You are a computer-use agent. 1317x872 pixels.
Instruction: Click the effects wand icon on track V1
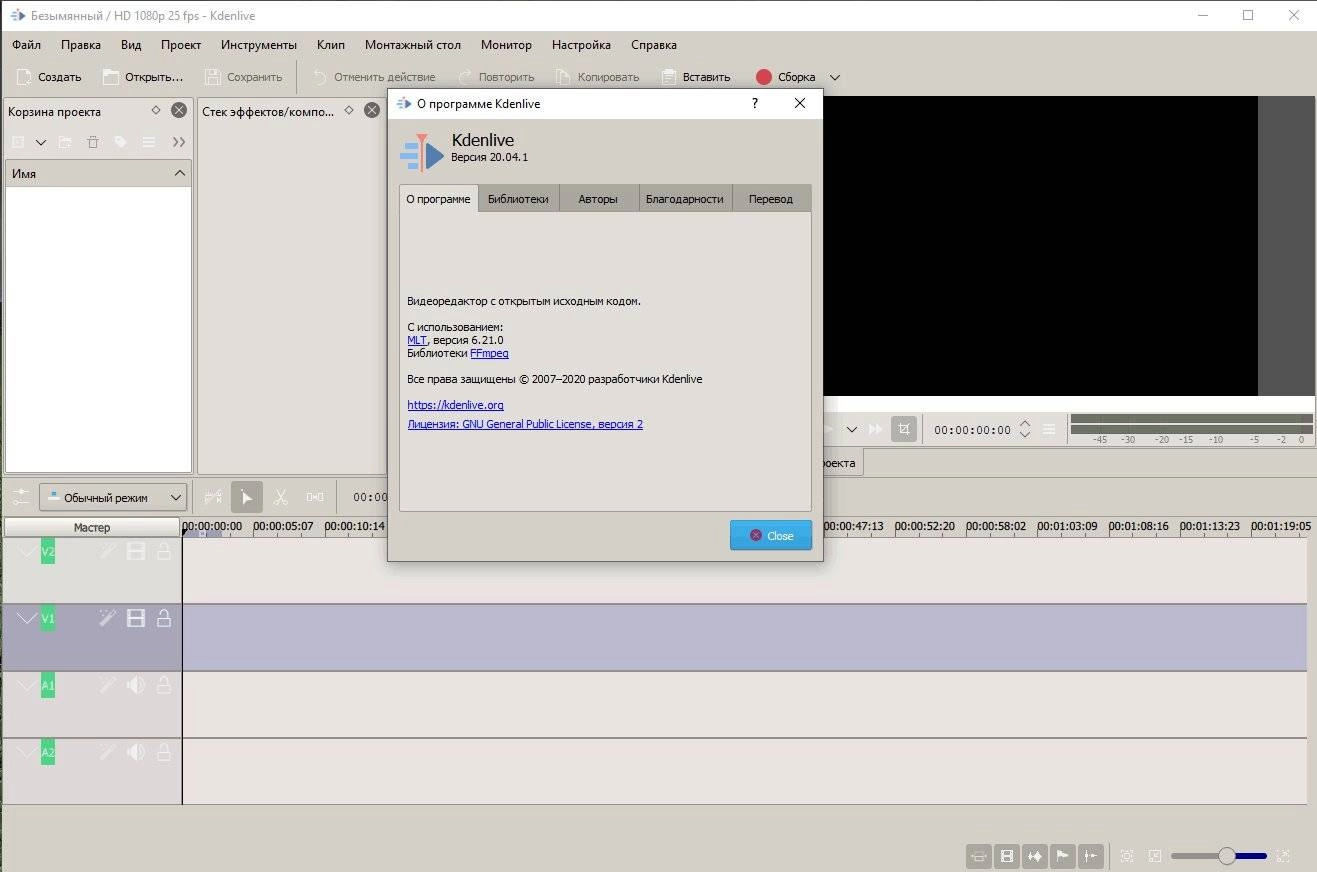[x=108, y=619]
